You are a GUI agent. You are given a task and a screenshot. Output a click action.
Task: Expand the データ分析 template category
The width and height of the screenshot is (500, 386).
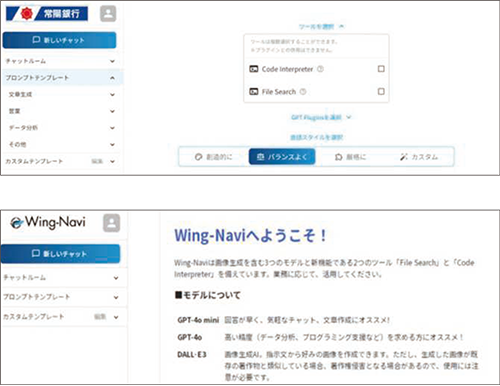point(62,128)
